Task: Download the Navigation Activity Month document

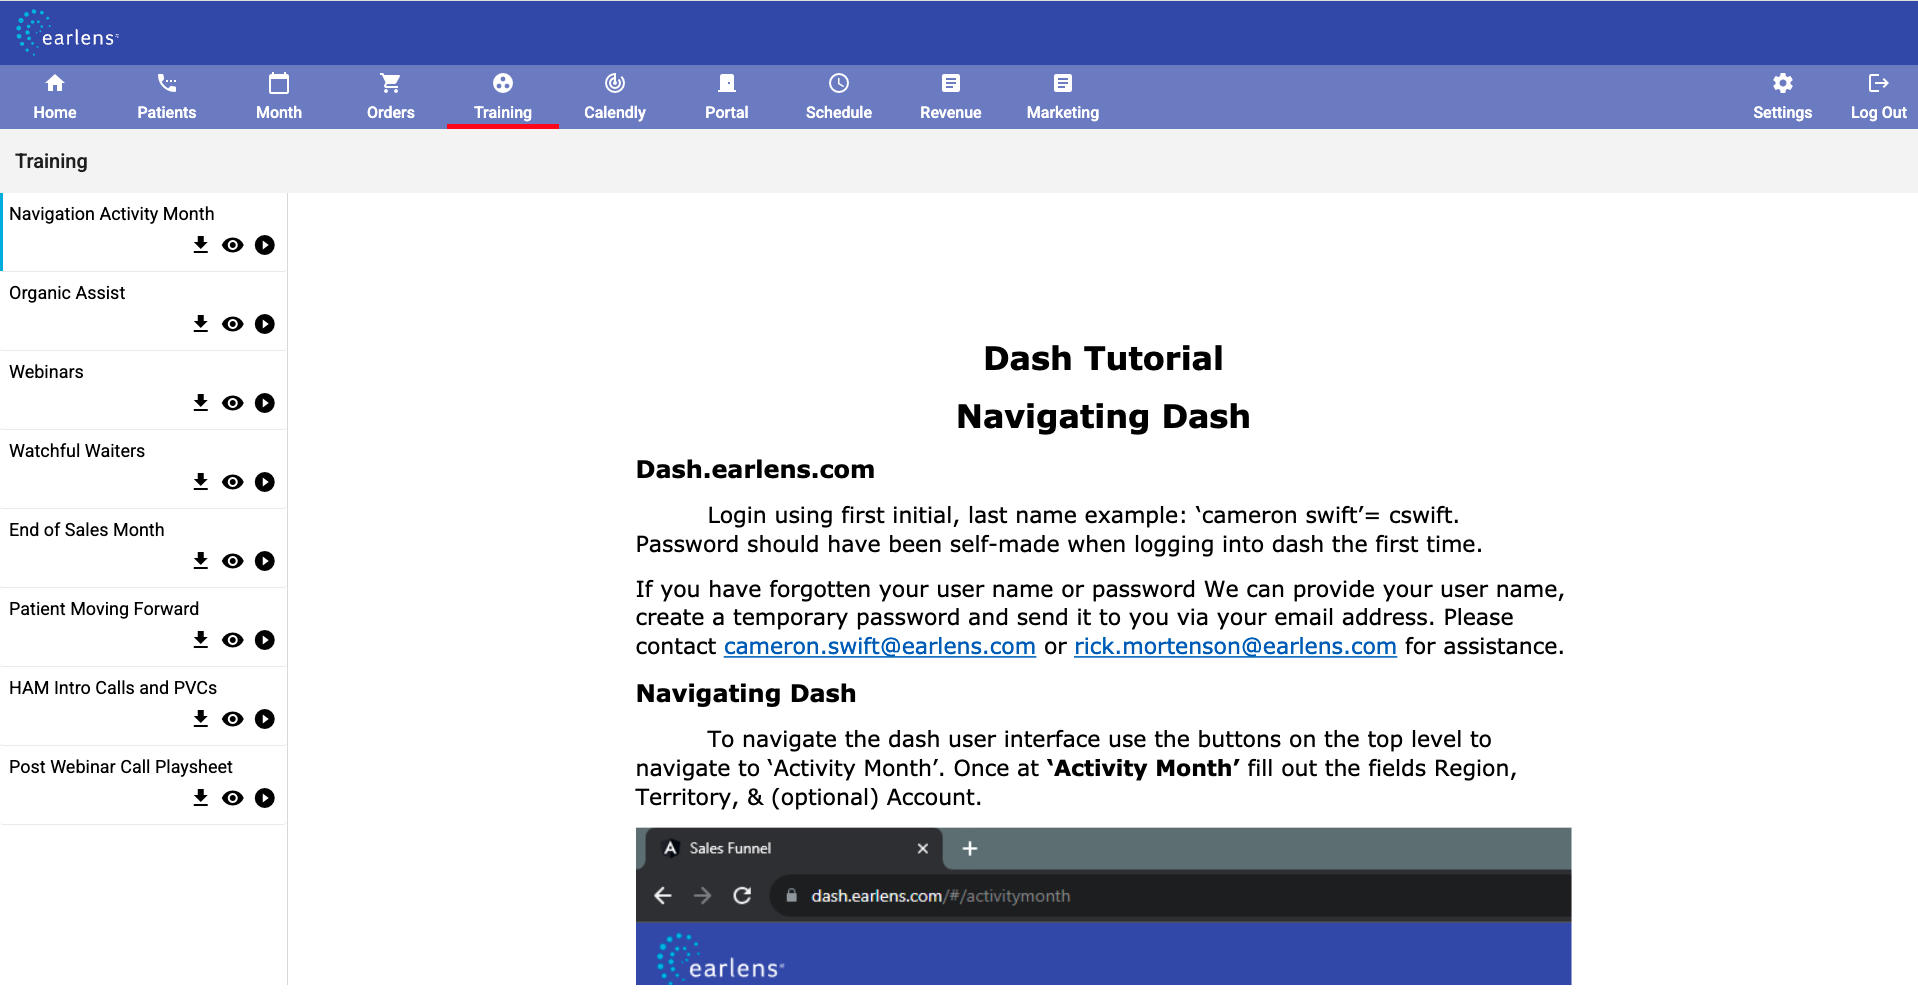Action: coord(201,245)
